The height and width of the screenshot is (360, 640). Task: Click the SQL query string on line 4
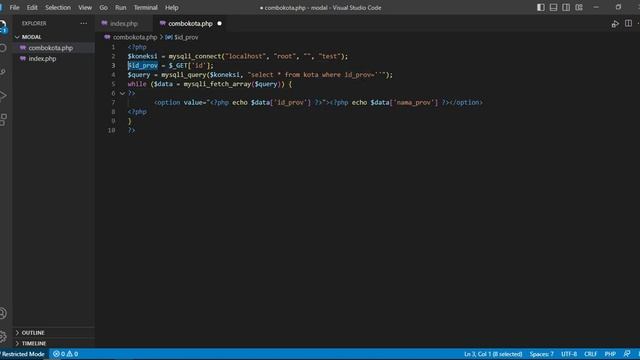point(317,75)
